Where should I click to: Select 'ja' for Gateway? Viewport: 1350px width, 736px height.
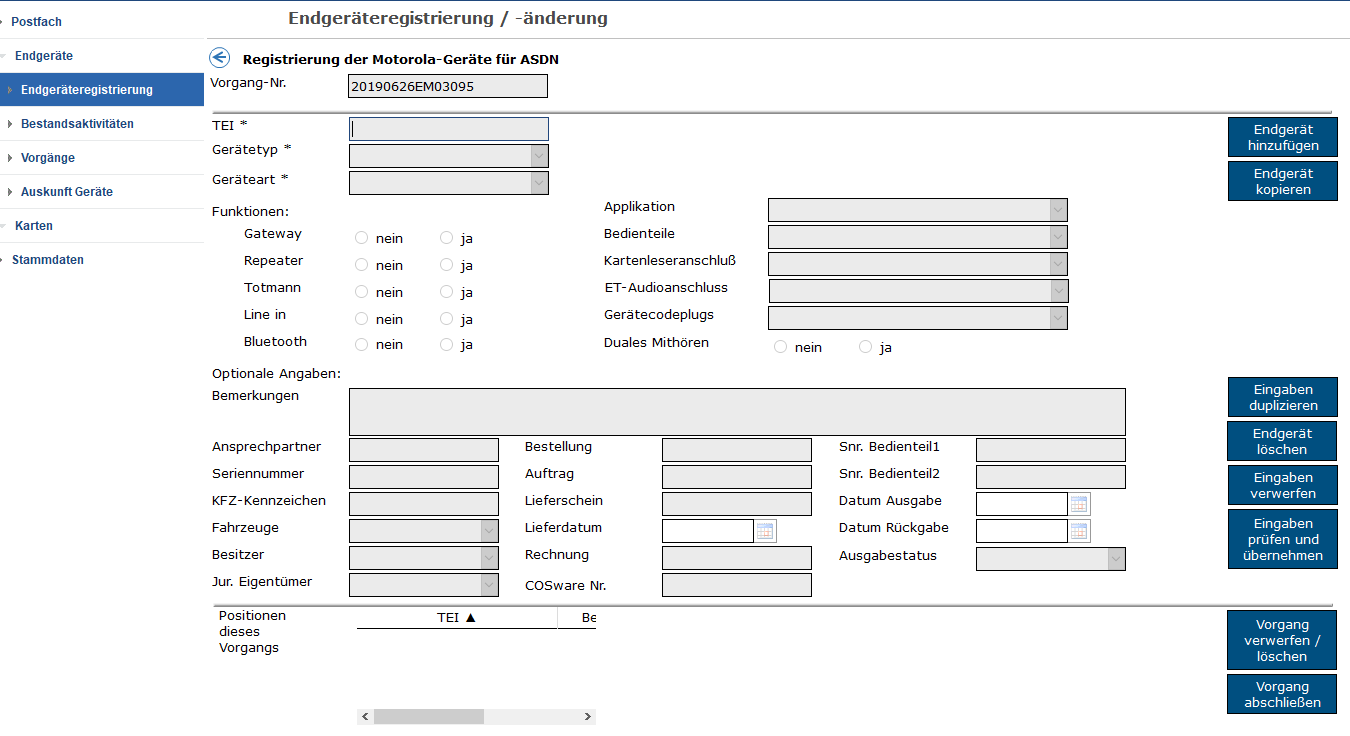[447, 238]
